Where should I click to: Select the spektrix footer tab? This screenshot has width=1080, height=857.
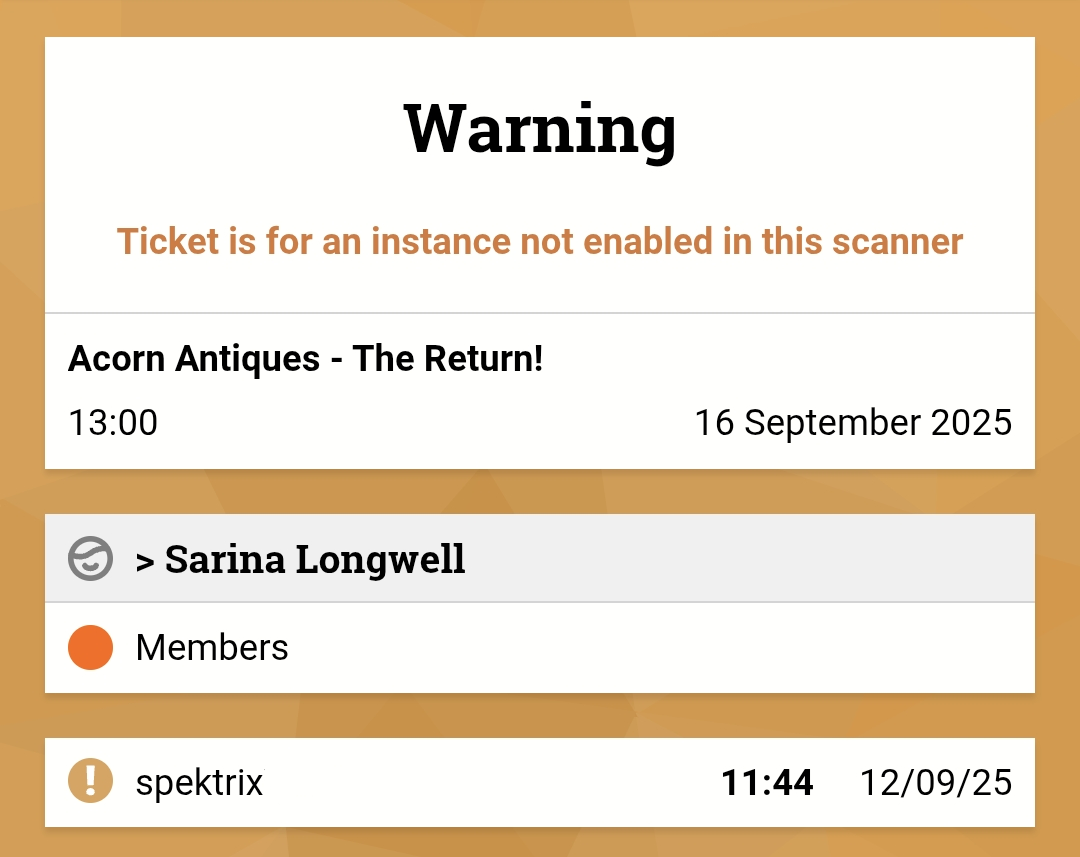tap(198, 782)
